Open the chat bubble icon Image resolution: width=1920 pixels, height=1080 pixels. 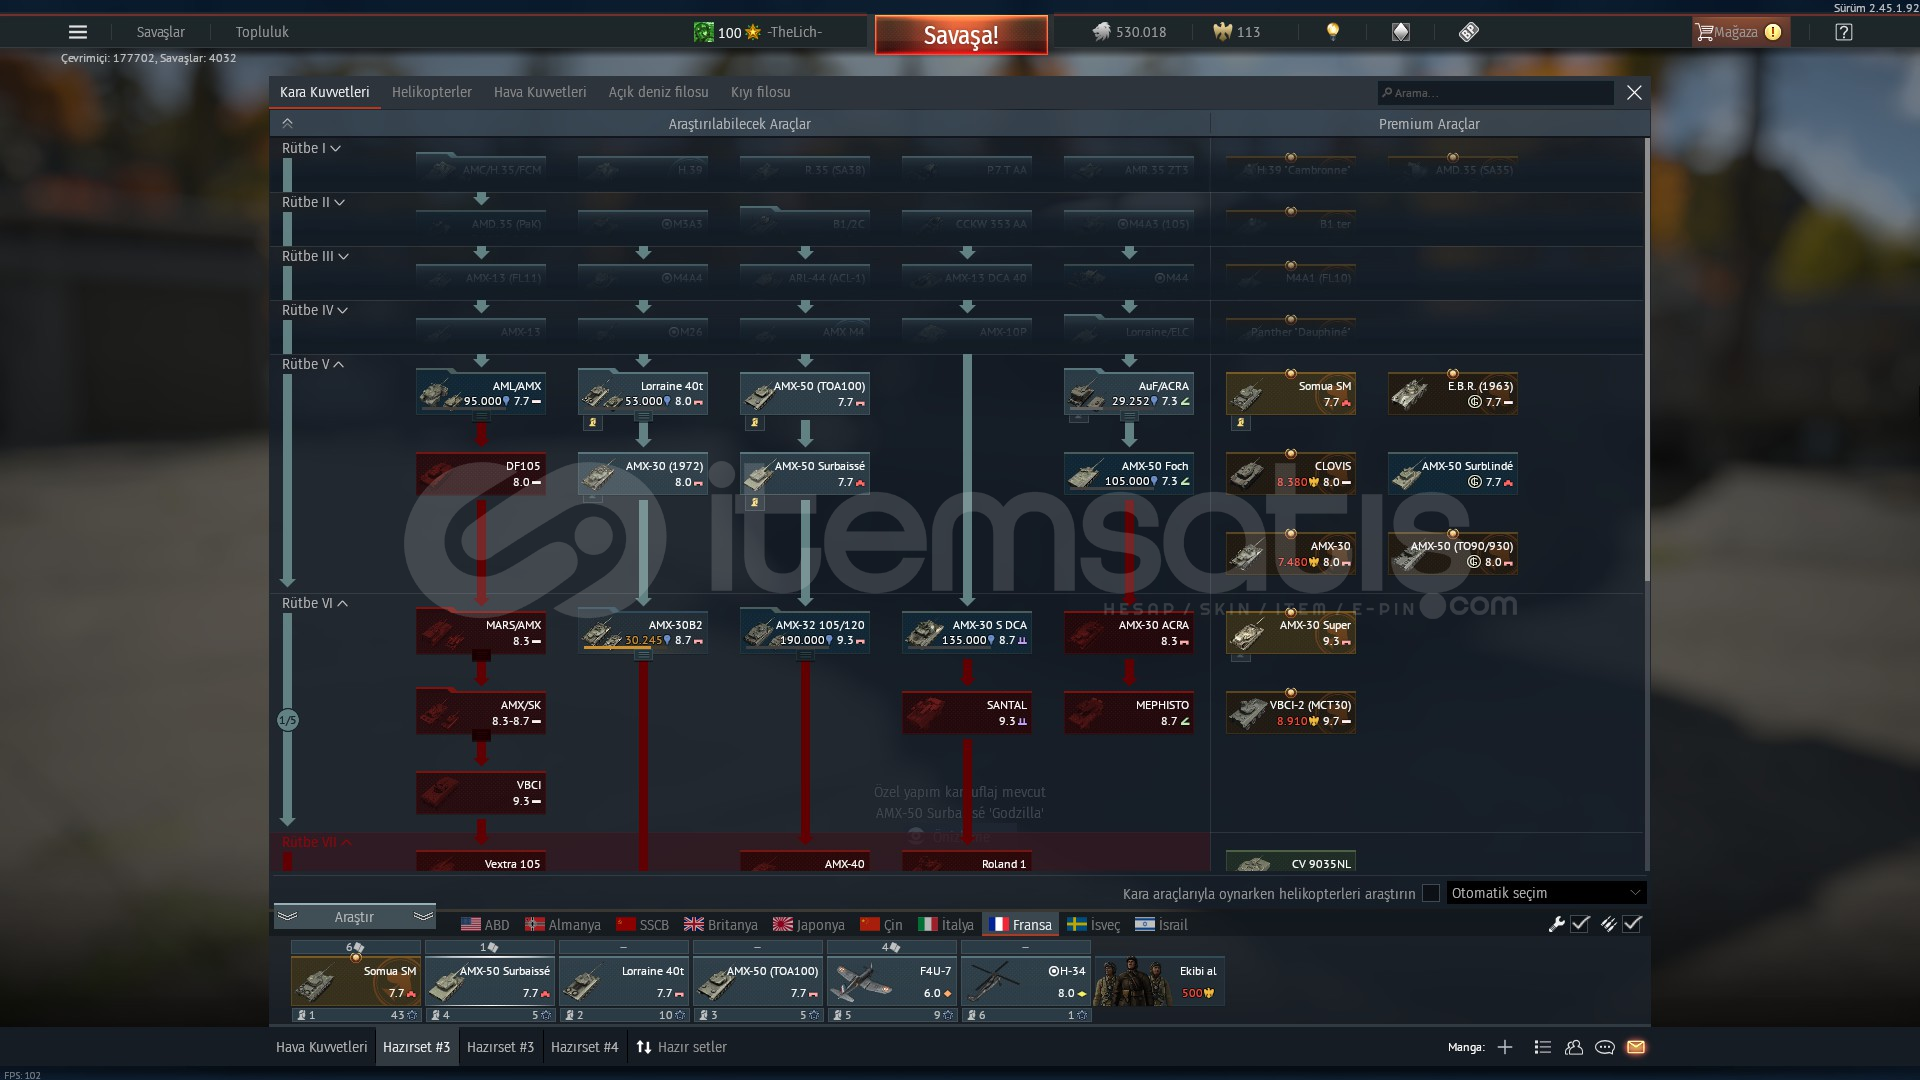click(1605, 1047)
